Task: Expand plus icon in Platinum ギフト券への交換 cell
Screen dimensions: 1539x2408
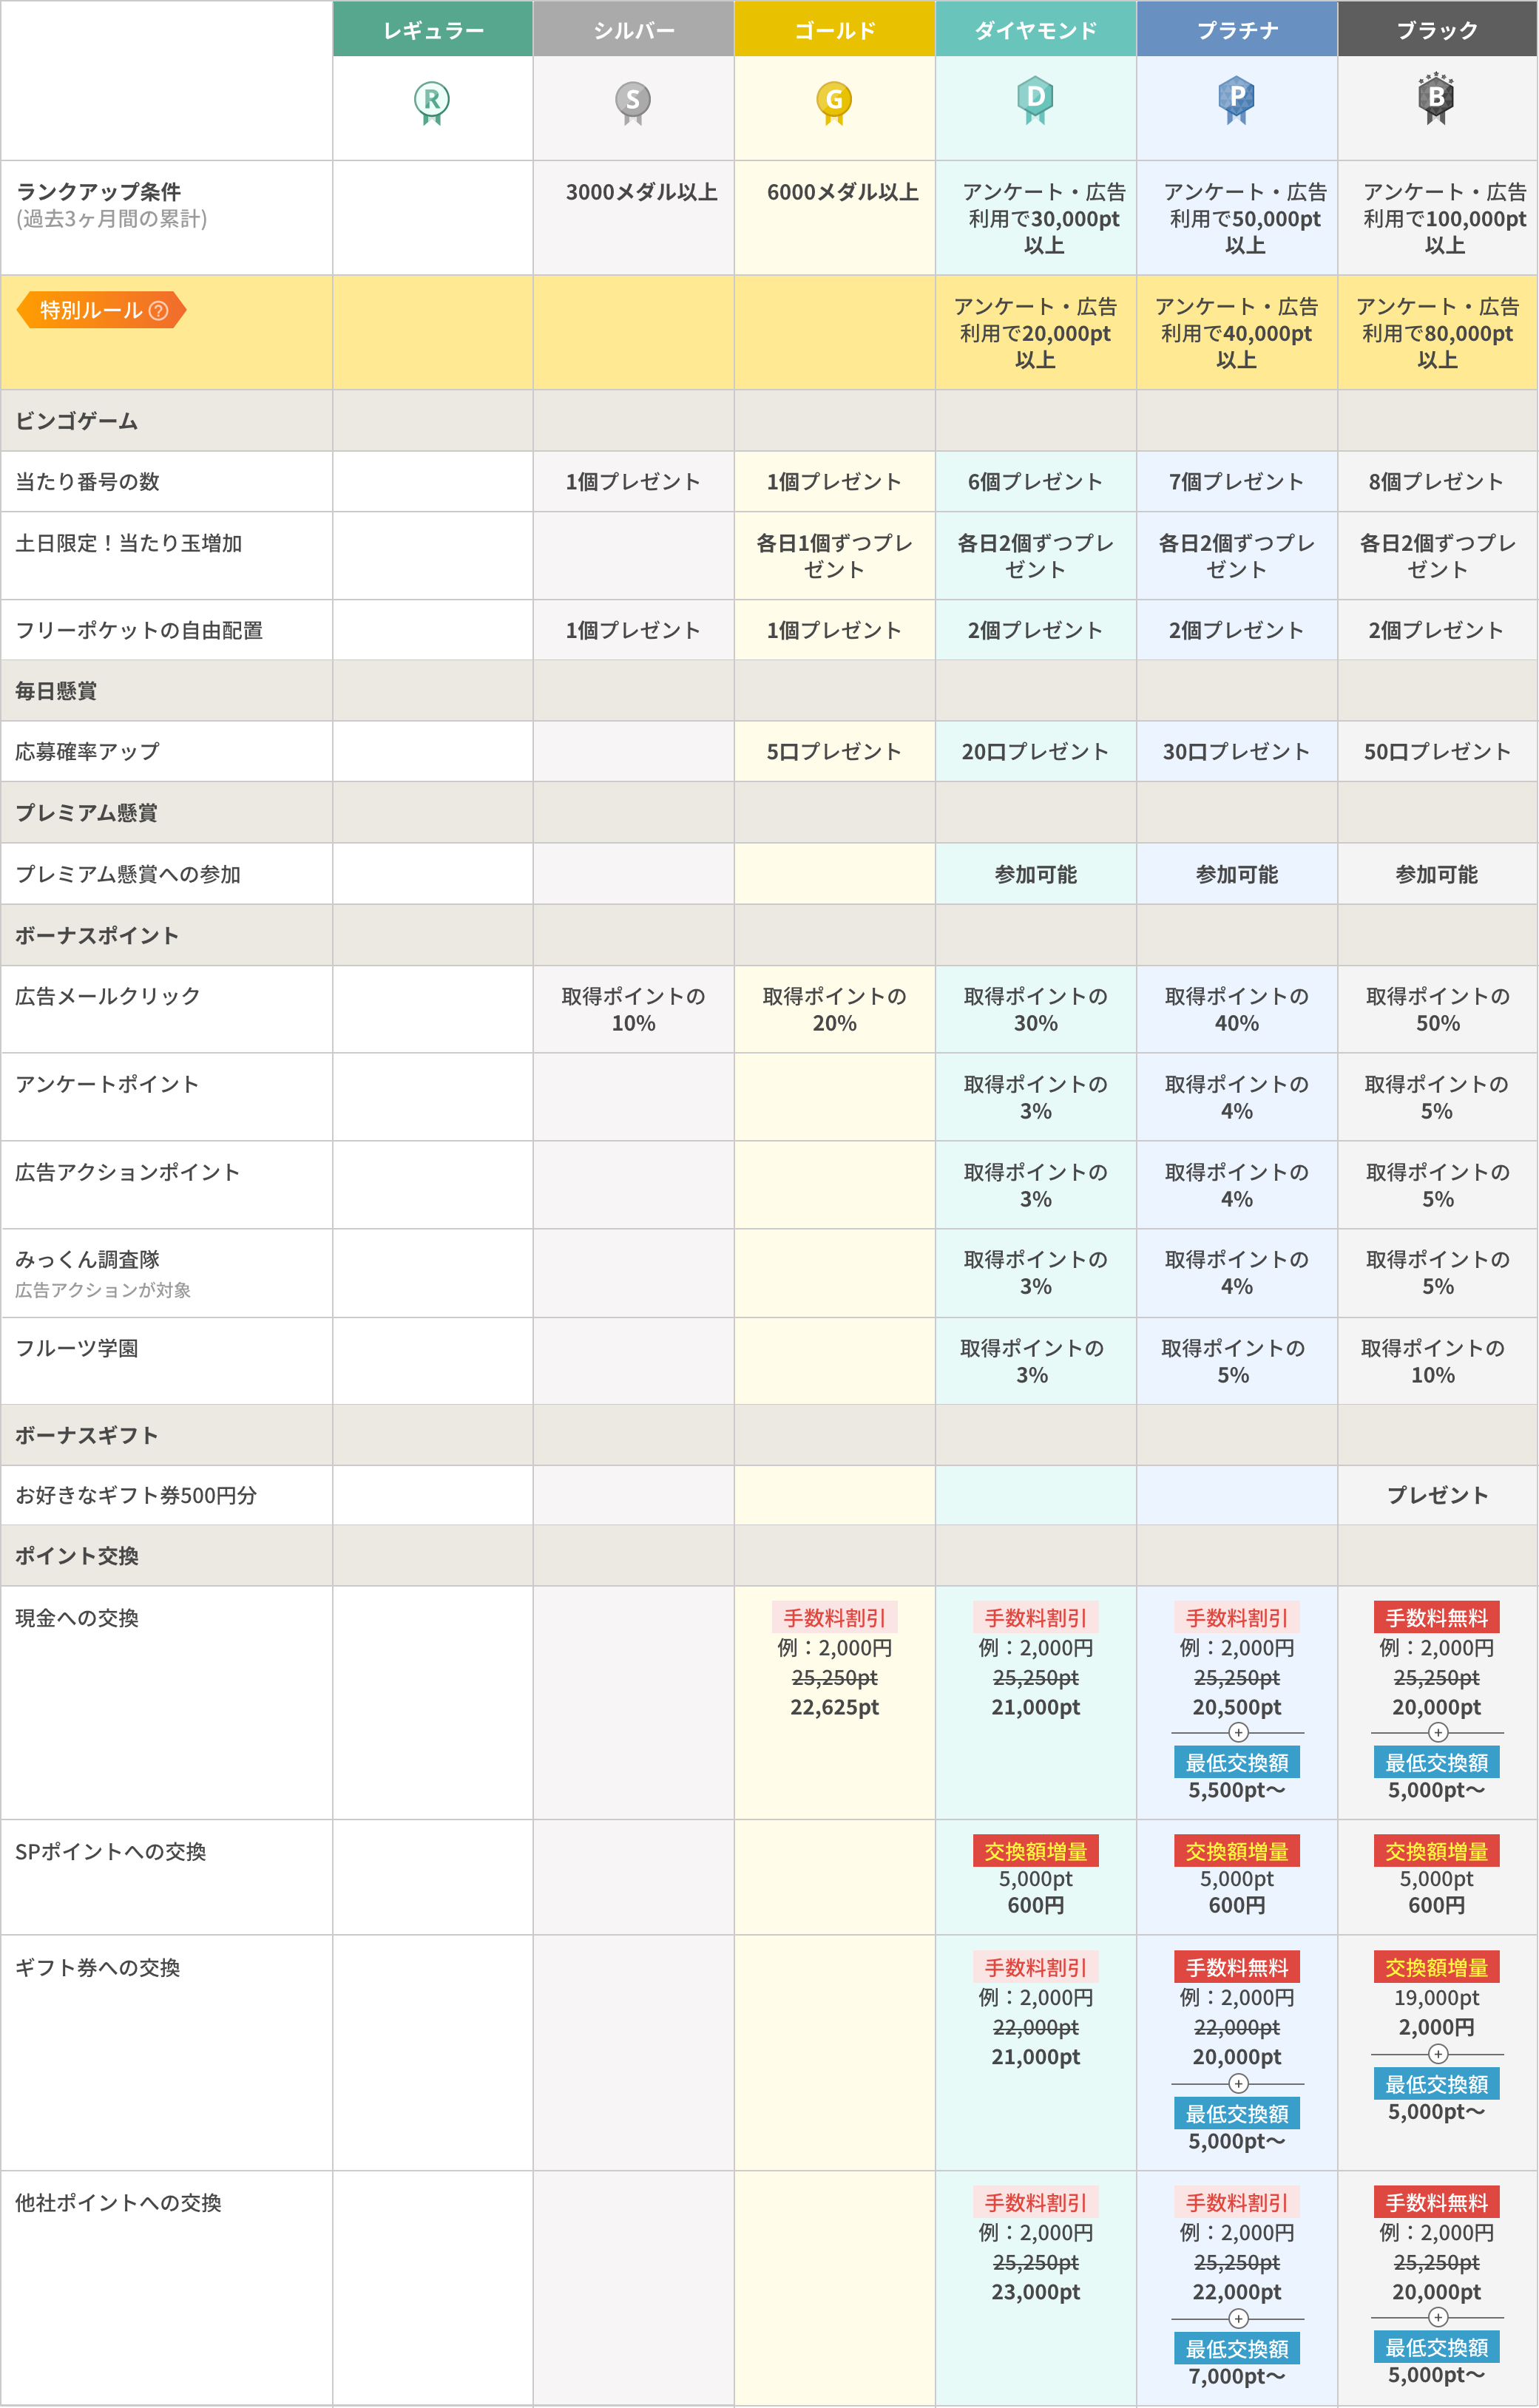Action: 1238,2083
